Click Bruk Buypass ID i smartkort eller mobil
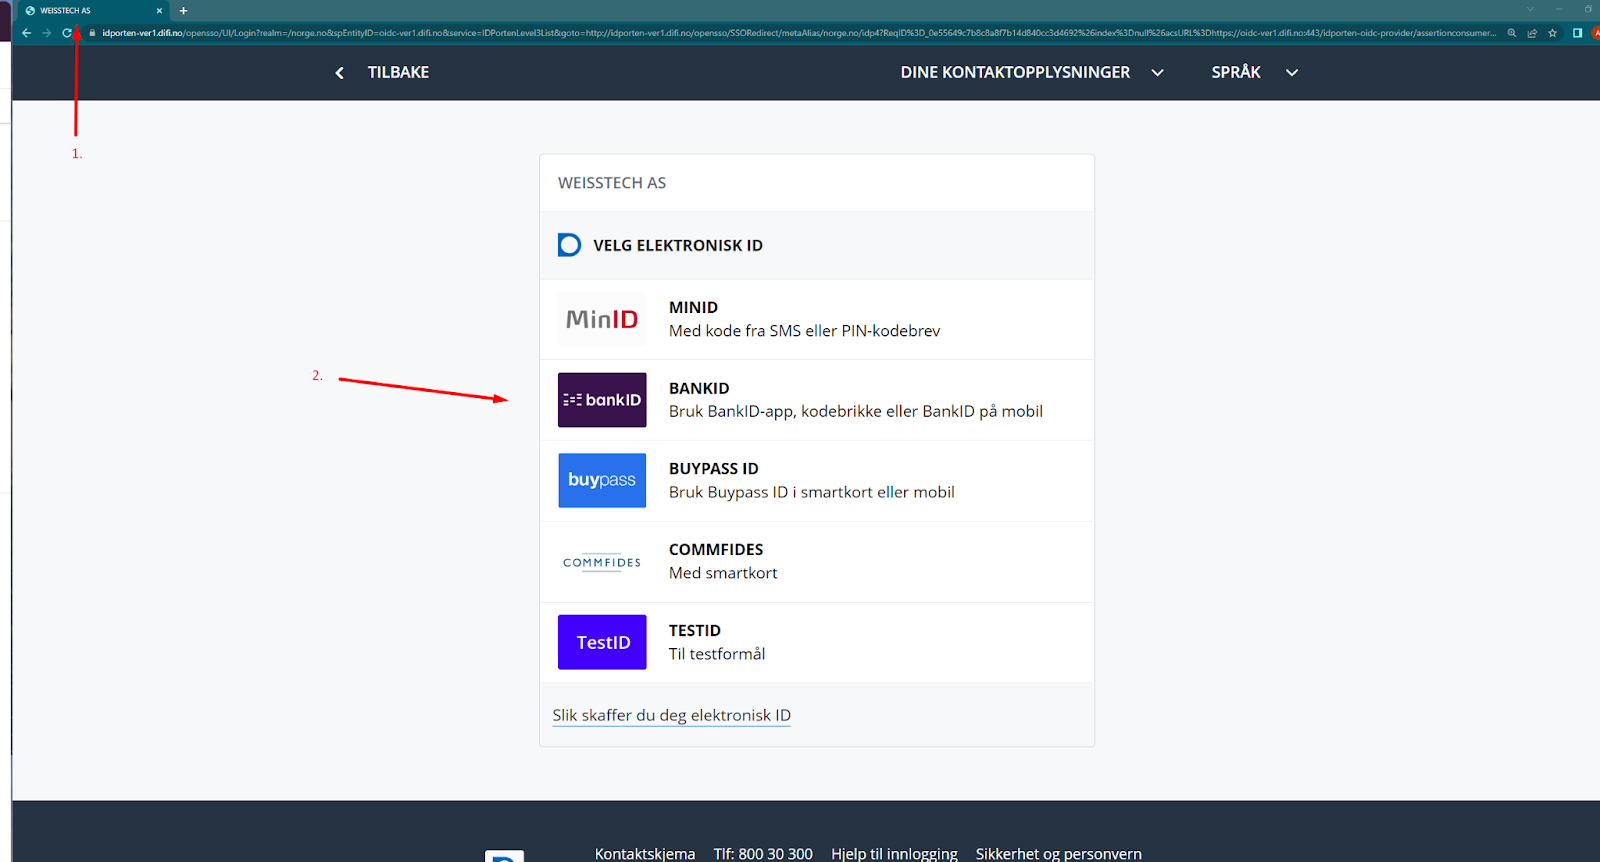This screenshot has width=1600, height=862. coord(812,492)
